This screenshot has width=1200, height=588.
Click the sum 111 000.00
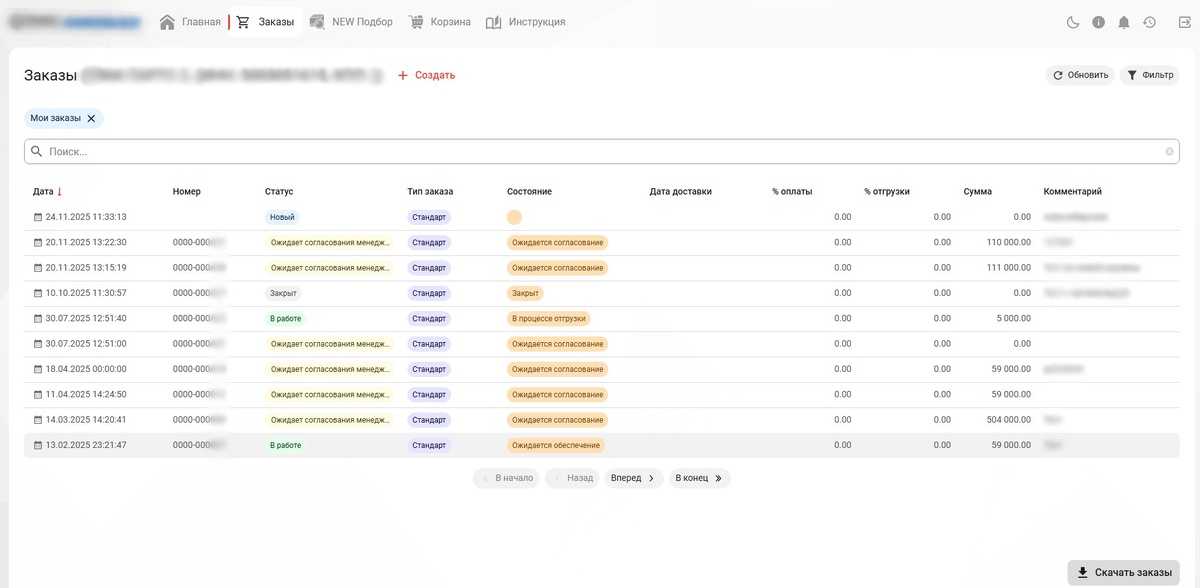(x=1008, y=268)
